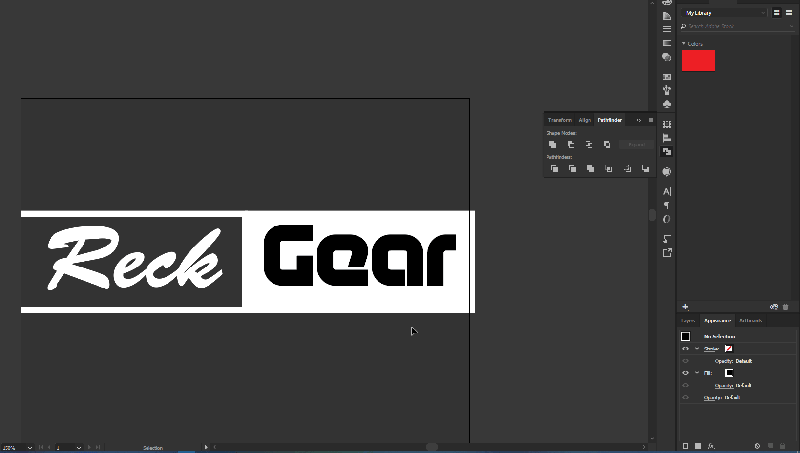The image size is (800, 453).
Task: Collapse the Fill row expander arrow
Action: 697,373
